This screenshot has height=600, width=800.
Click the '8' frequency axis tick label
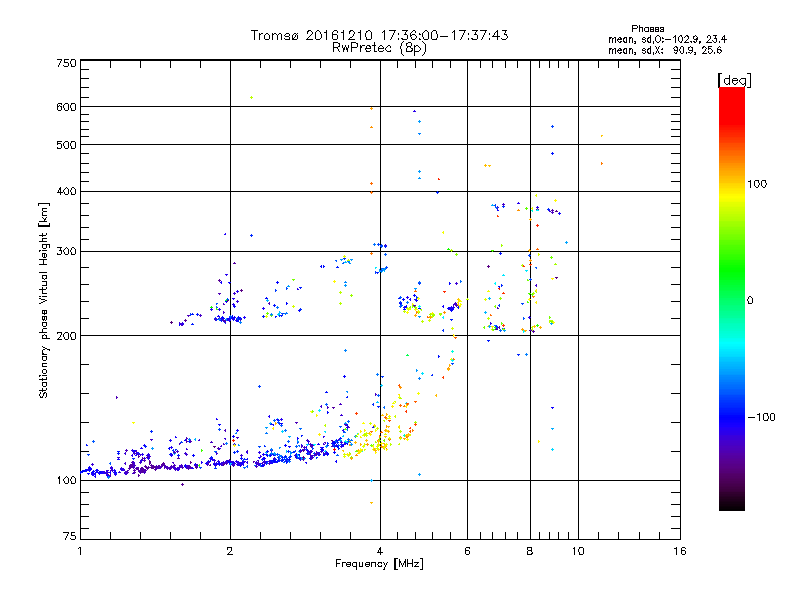coord(530,551)
